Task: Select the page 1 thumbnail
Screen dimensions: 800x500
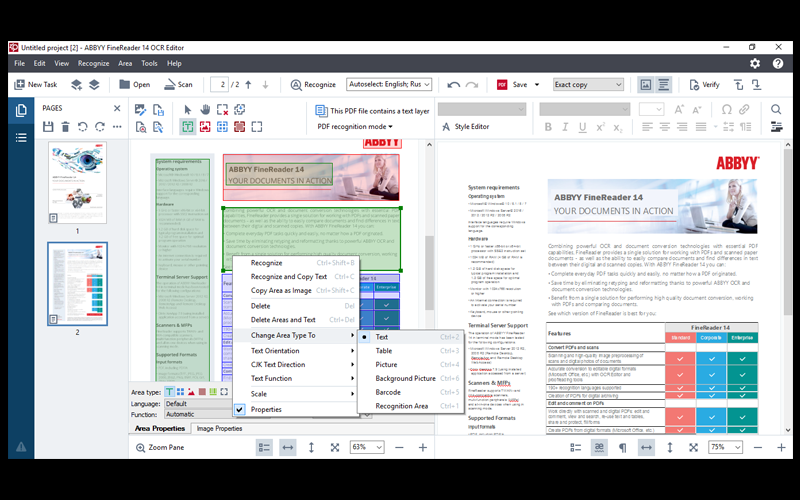Action: click(77, 182)
